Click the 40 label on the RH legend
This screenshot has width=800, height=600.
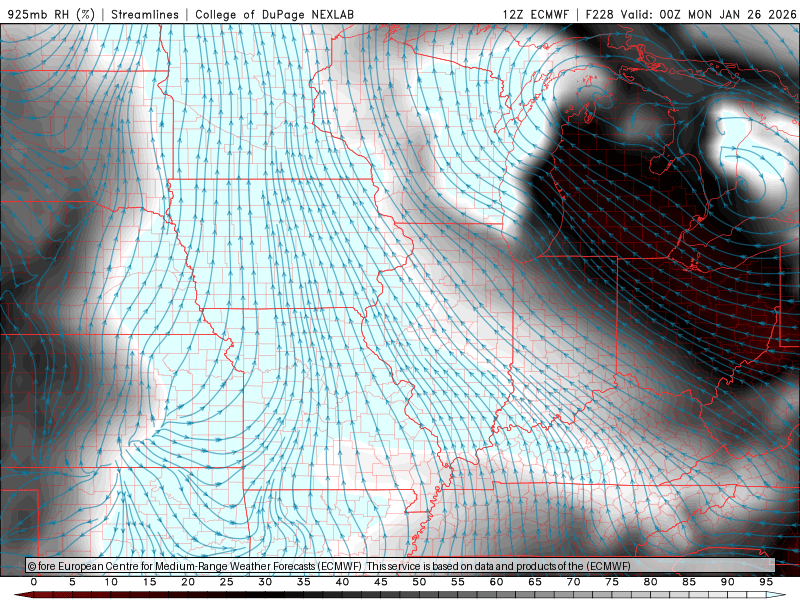coord(342,582)
